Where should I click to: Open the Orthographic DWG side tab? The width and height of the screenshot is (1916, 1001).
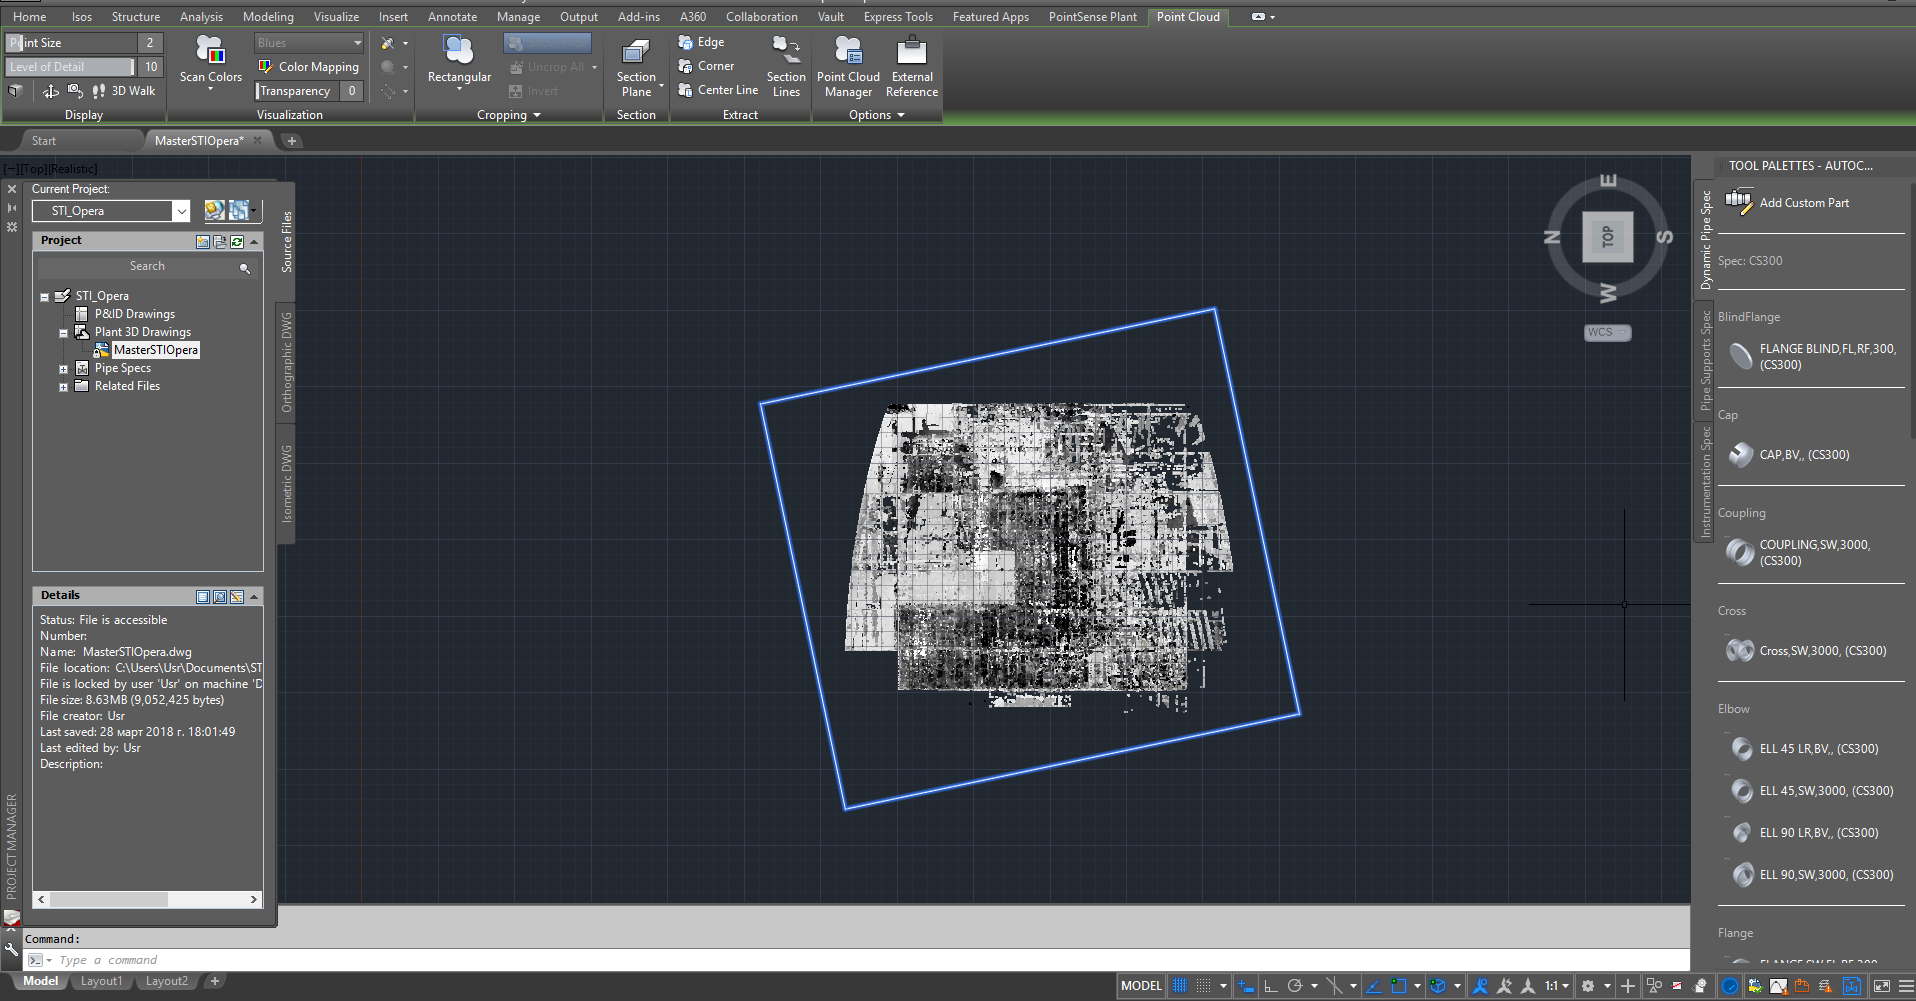coord(286,362)
